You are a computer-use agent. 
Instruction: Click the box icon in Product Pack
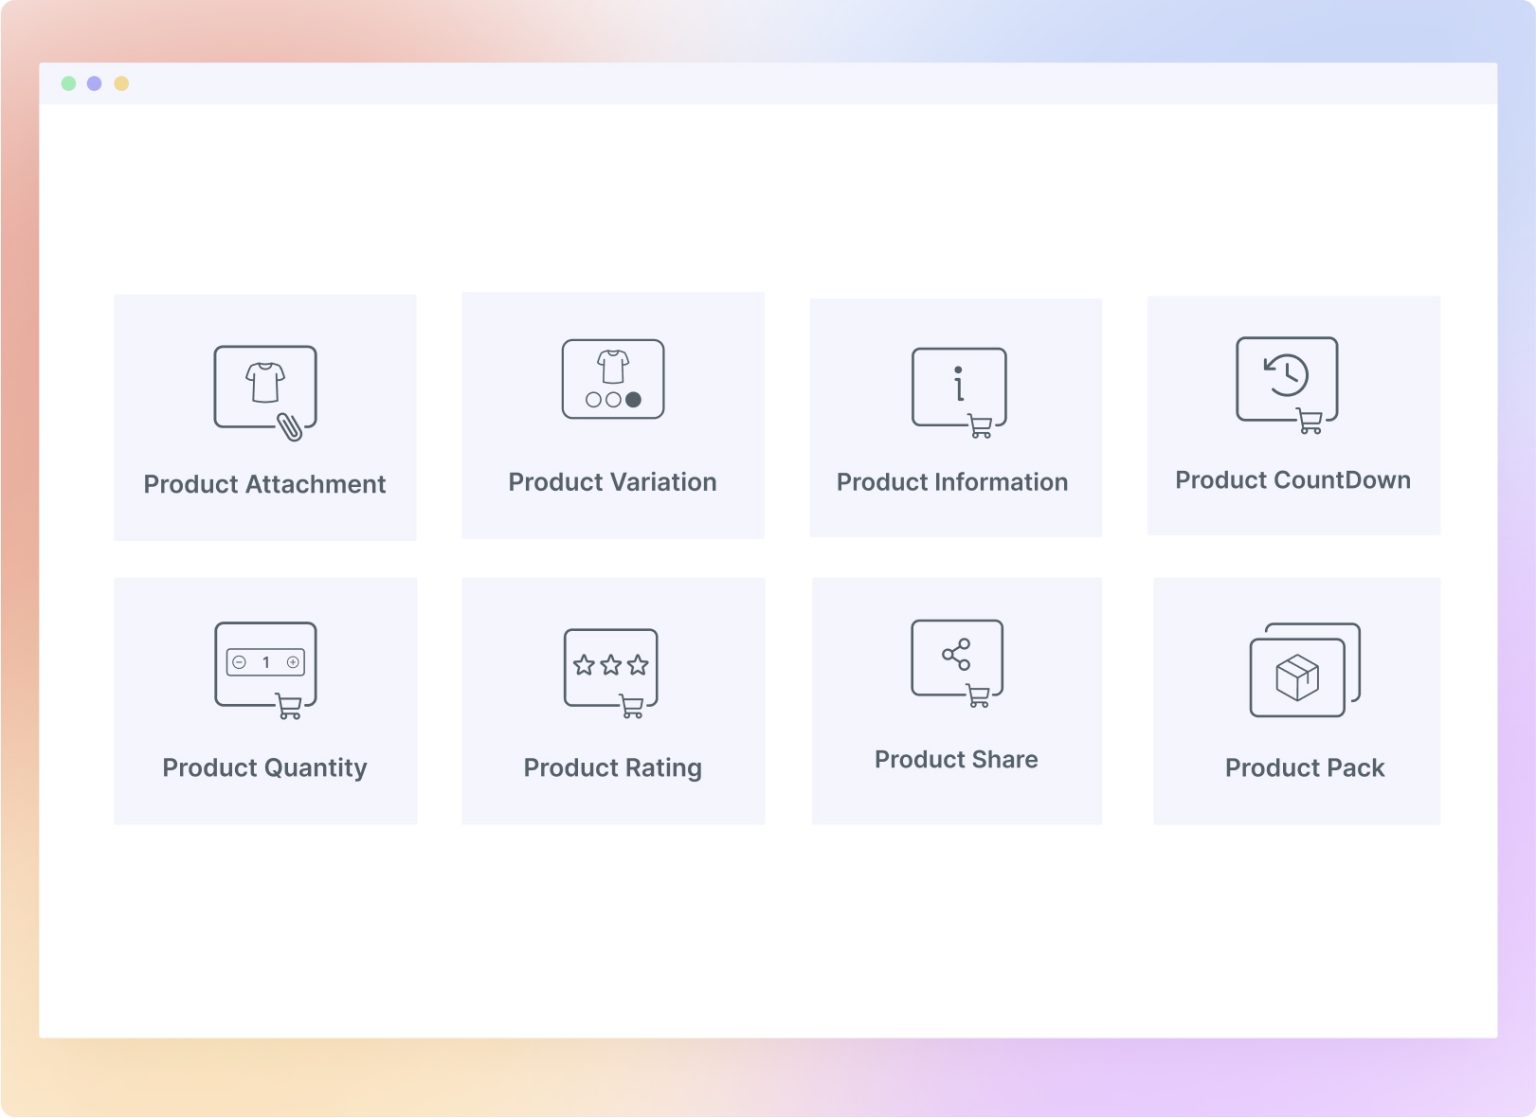coord(1297,678)
